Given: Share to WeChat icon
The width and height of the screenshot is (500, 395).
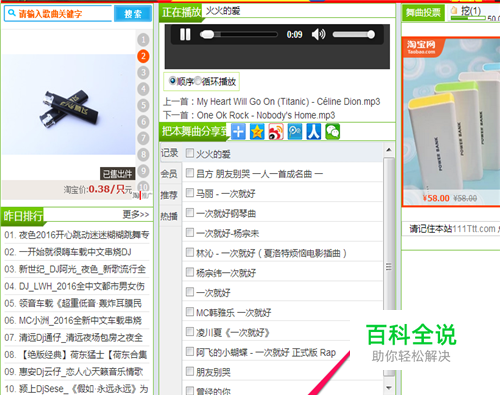Looking at the screenshot, I should [x=332, y=132].
